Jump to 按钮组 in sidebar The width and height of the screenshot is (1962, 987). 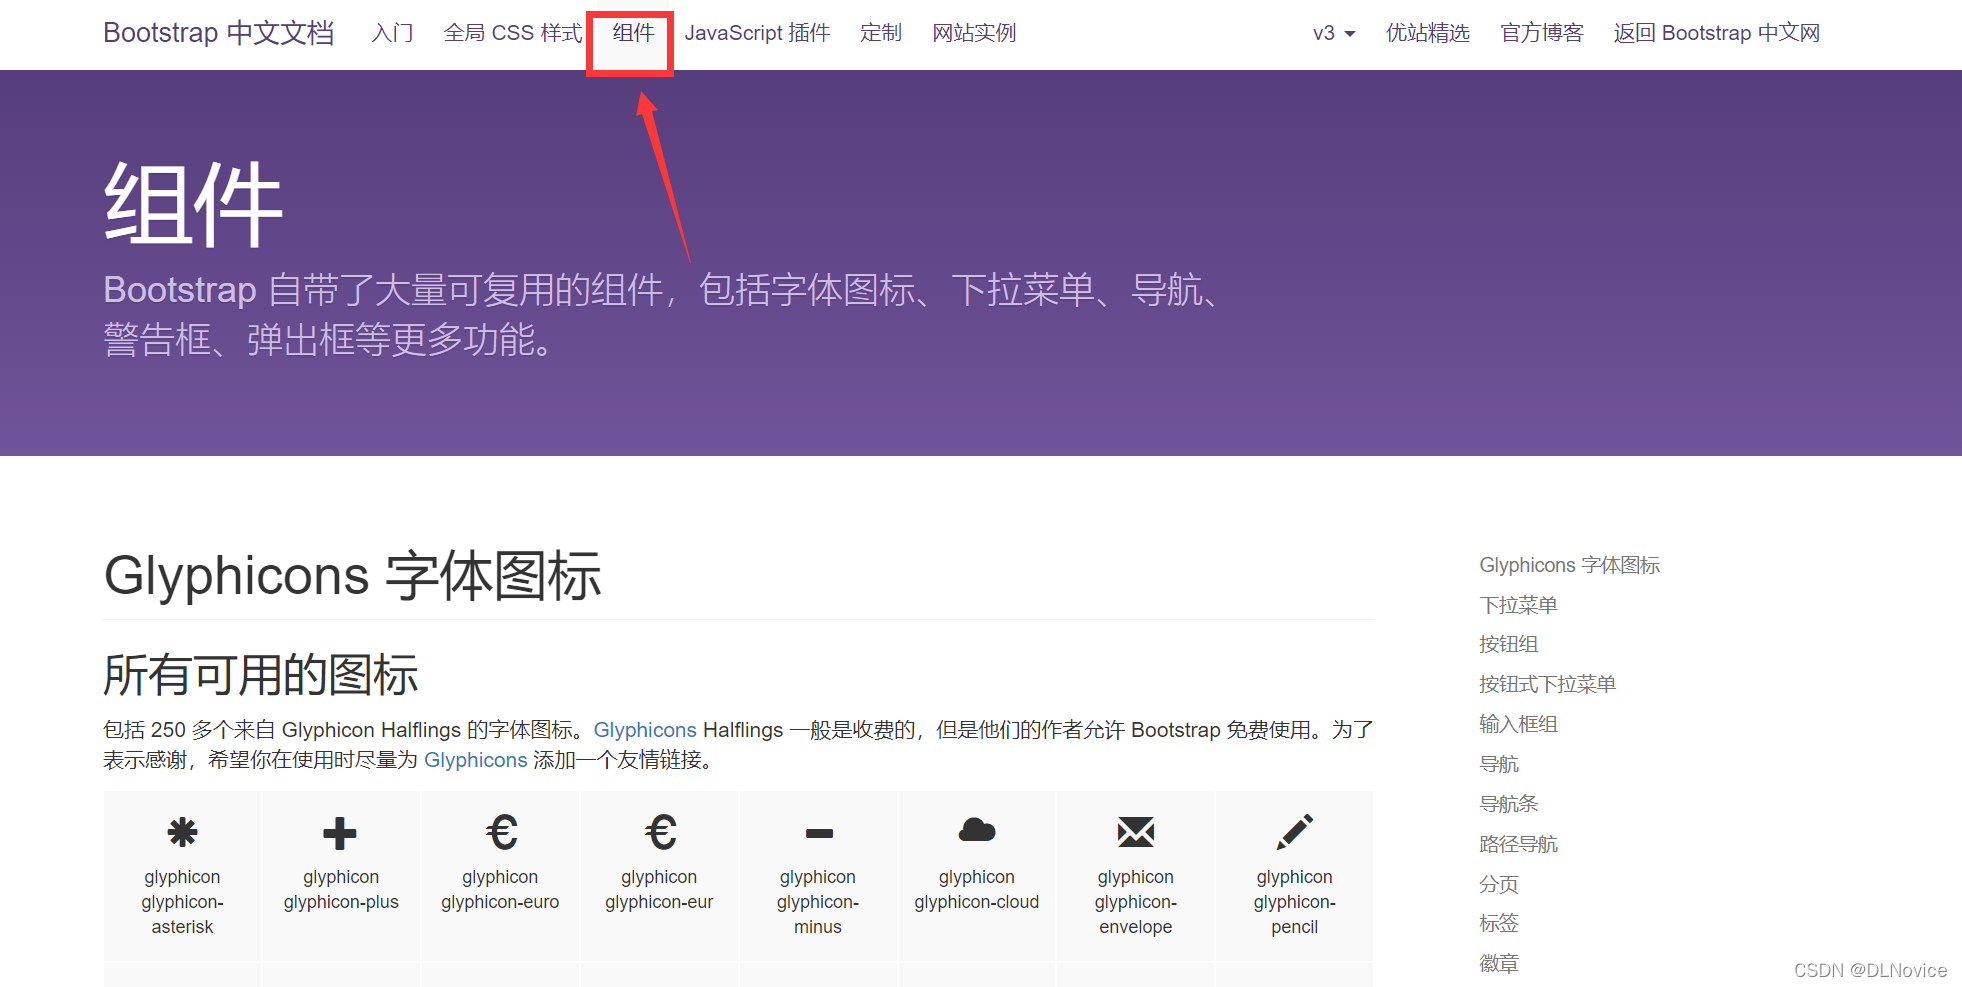[1508, 644]
